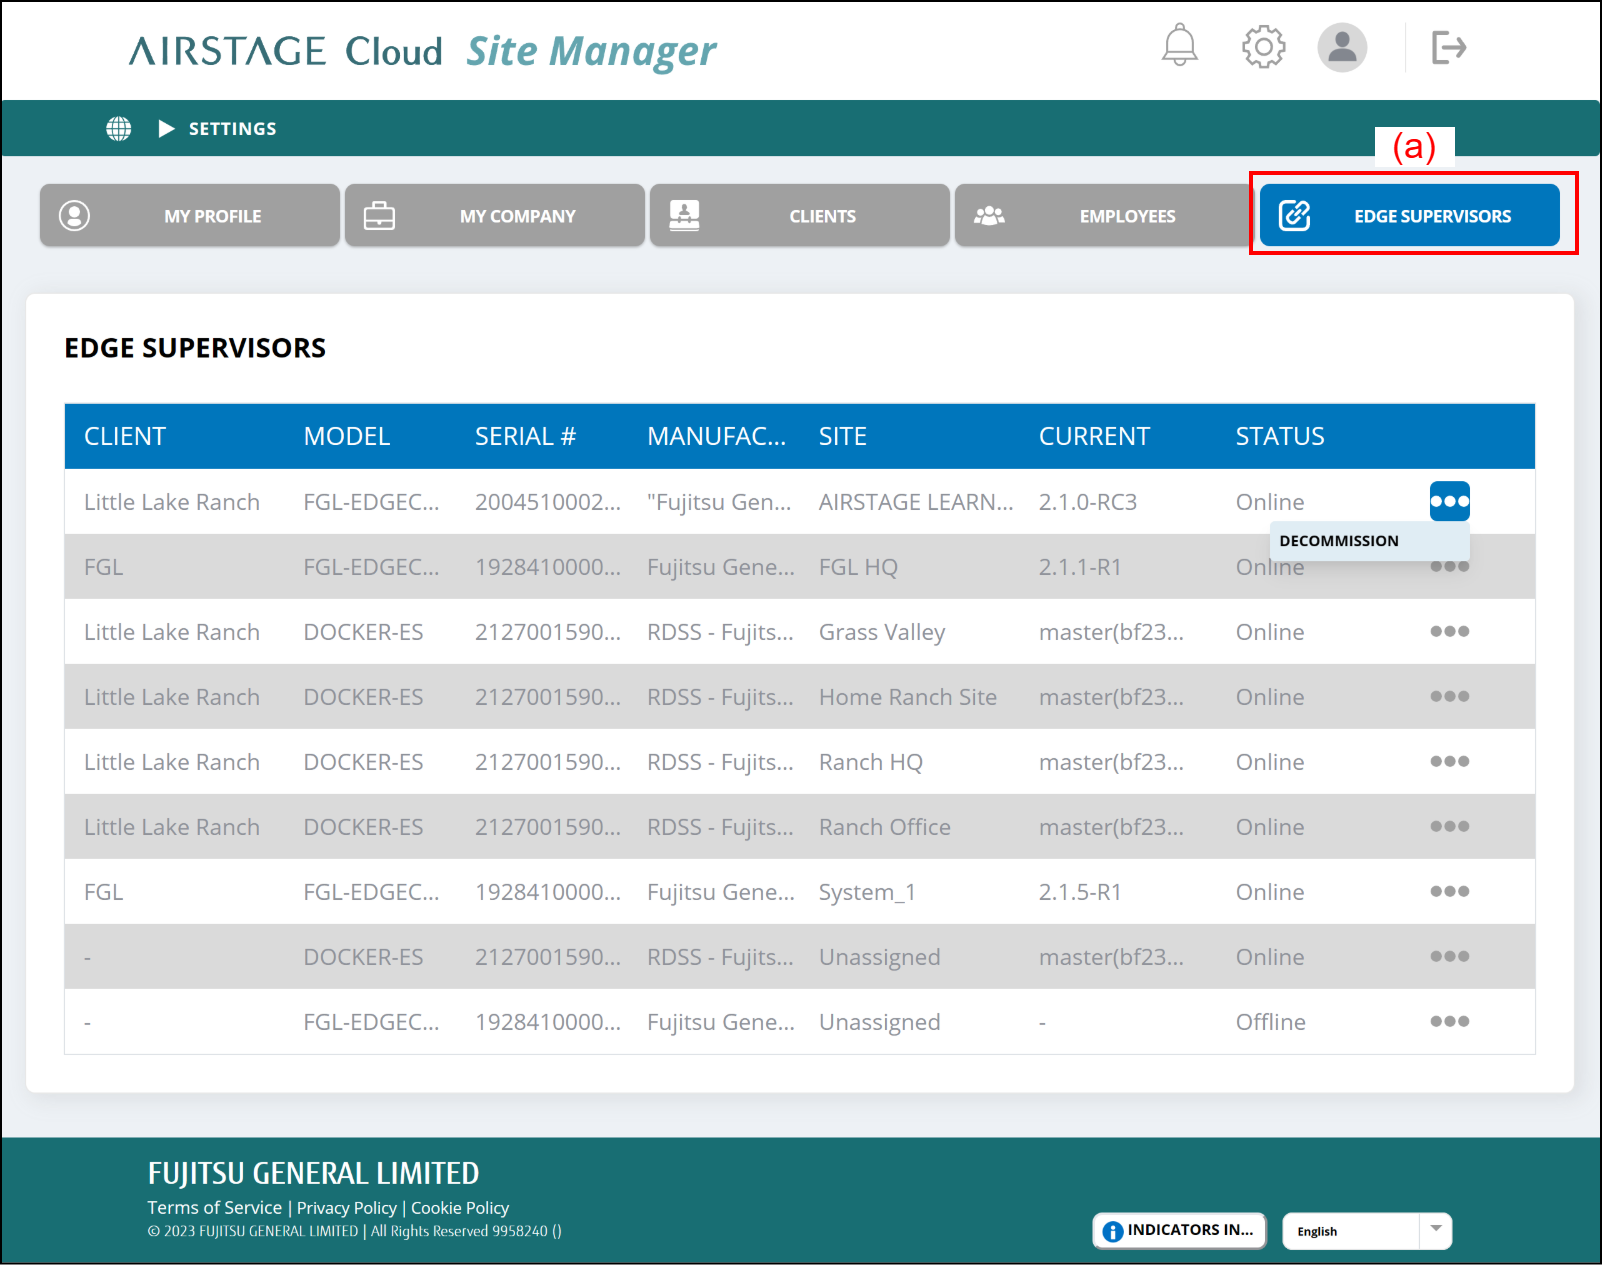Click the info icon on Indicators button
1602x1266 pixels.
click(x=1112, y=1231)
